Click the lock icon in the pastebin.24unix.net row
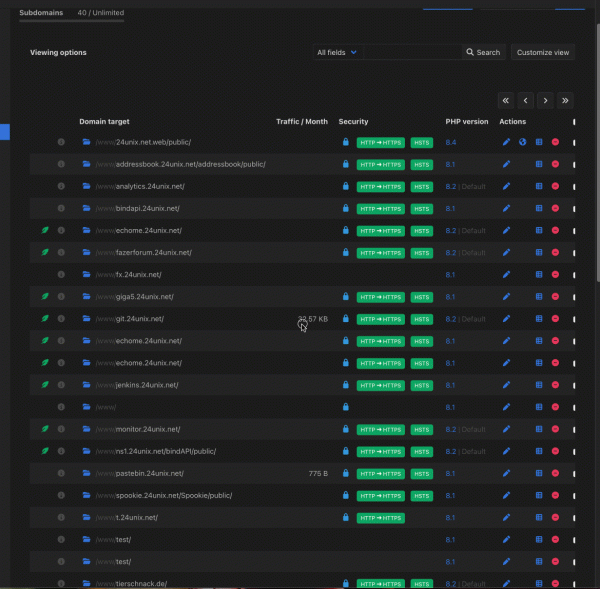The height and width of the screenshot is (589, 600). (x=345, y=473)
